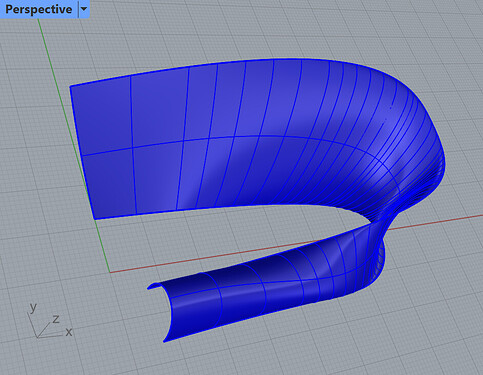Select the tightly curved bend with dense isocurves
Image resolution: width=483 pixels, height=375 pixels.
point(417,150)
